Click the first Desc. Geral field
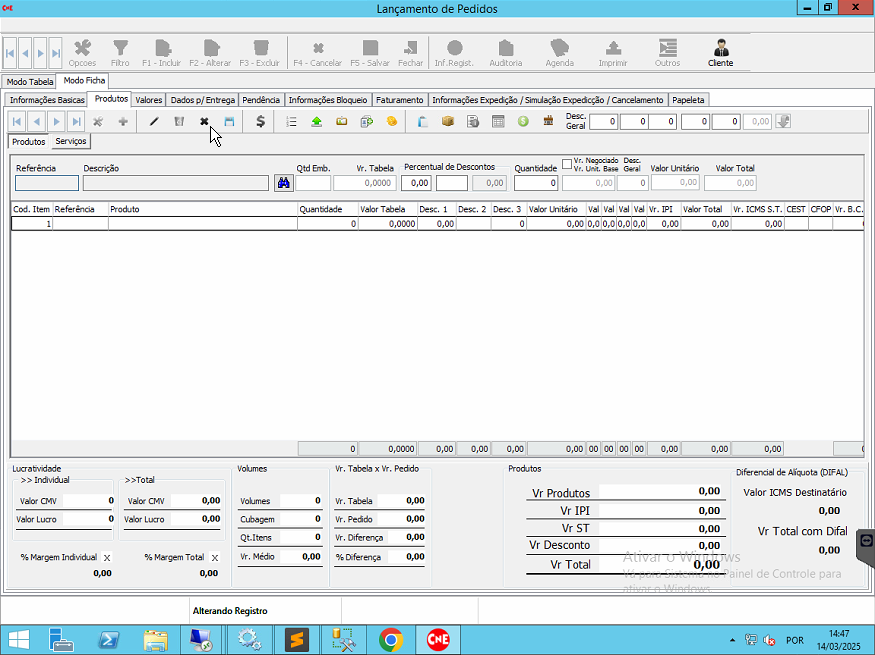The image size is (875, 655). (x=603, y=122)
